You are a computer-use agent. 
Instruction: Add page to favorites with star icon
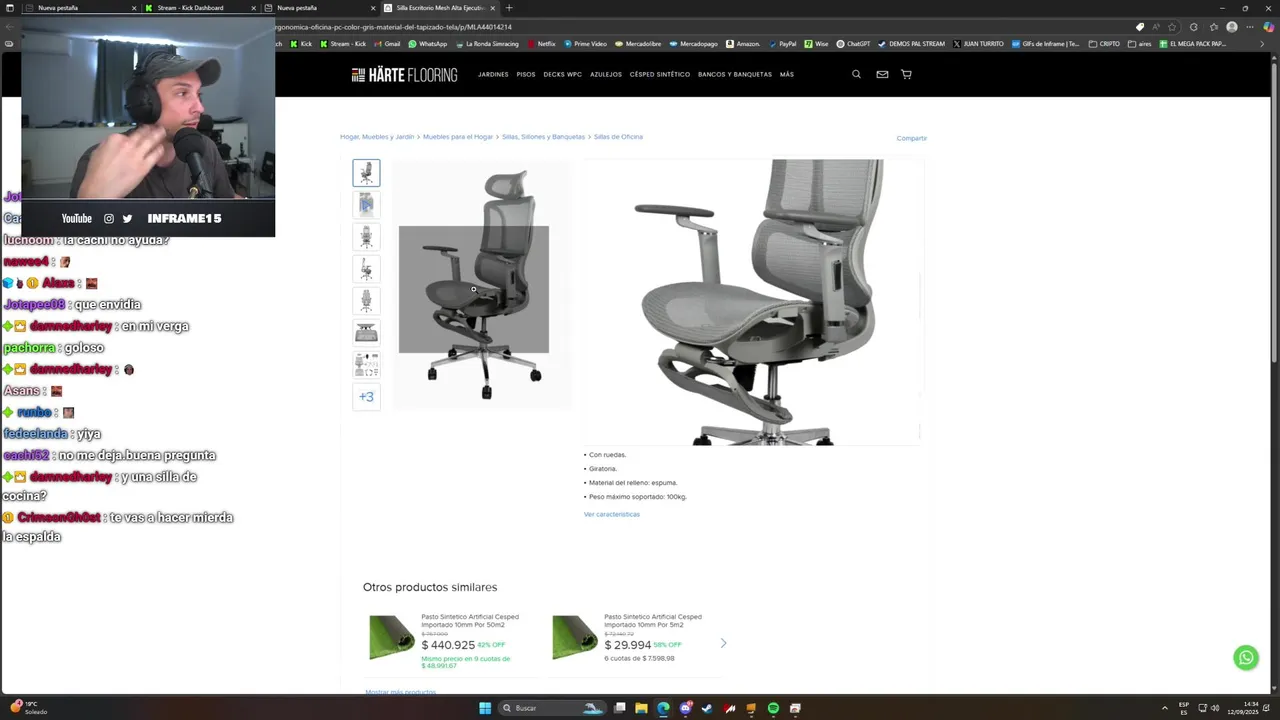pyautogui.click(x=1172, y=27)
